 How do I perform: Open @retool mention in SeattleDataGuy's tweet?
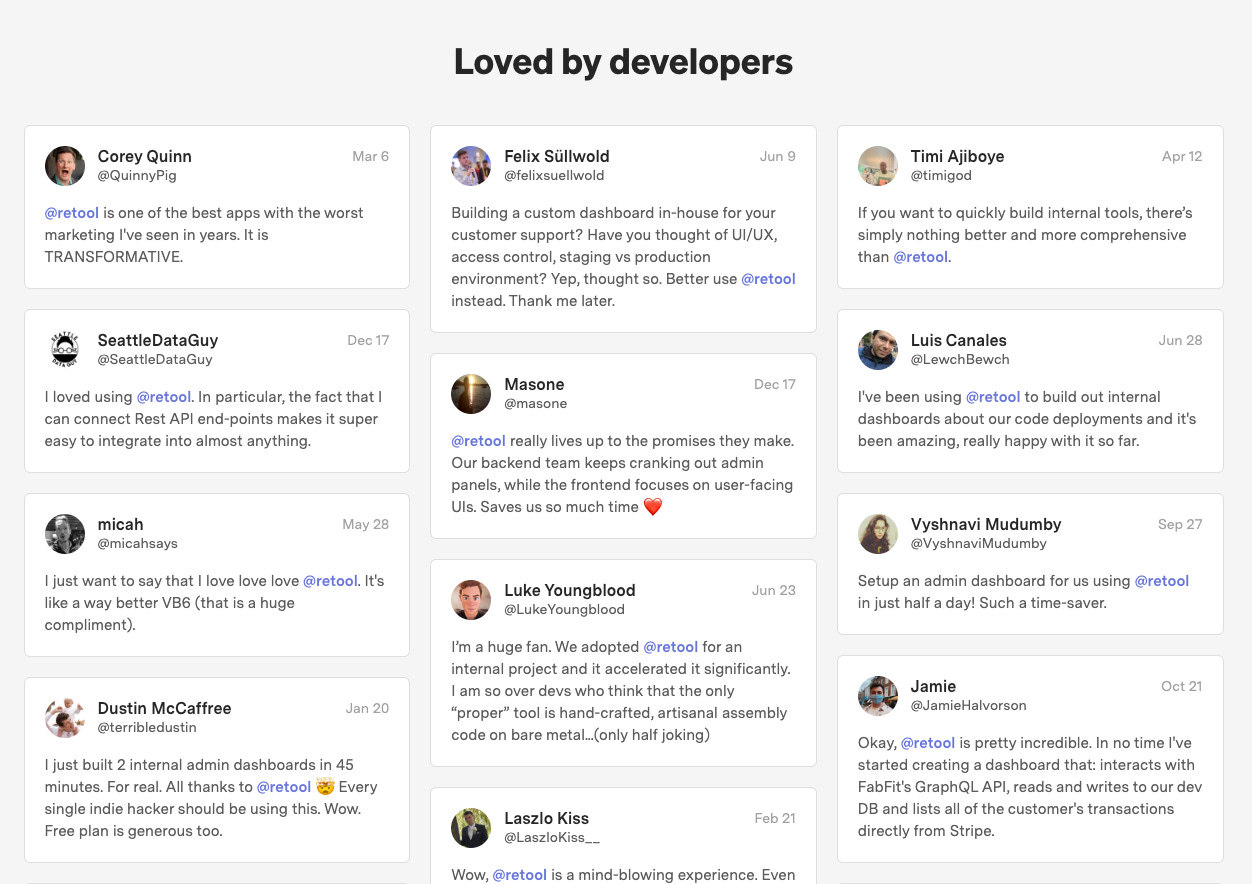pos(163,397)
